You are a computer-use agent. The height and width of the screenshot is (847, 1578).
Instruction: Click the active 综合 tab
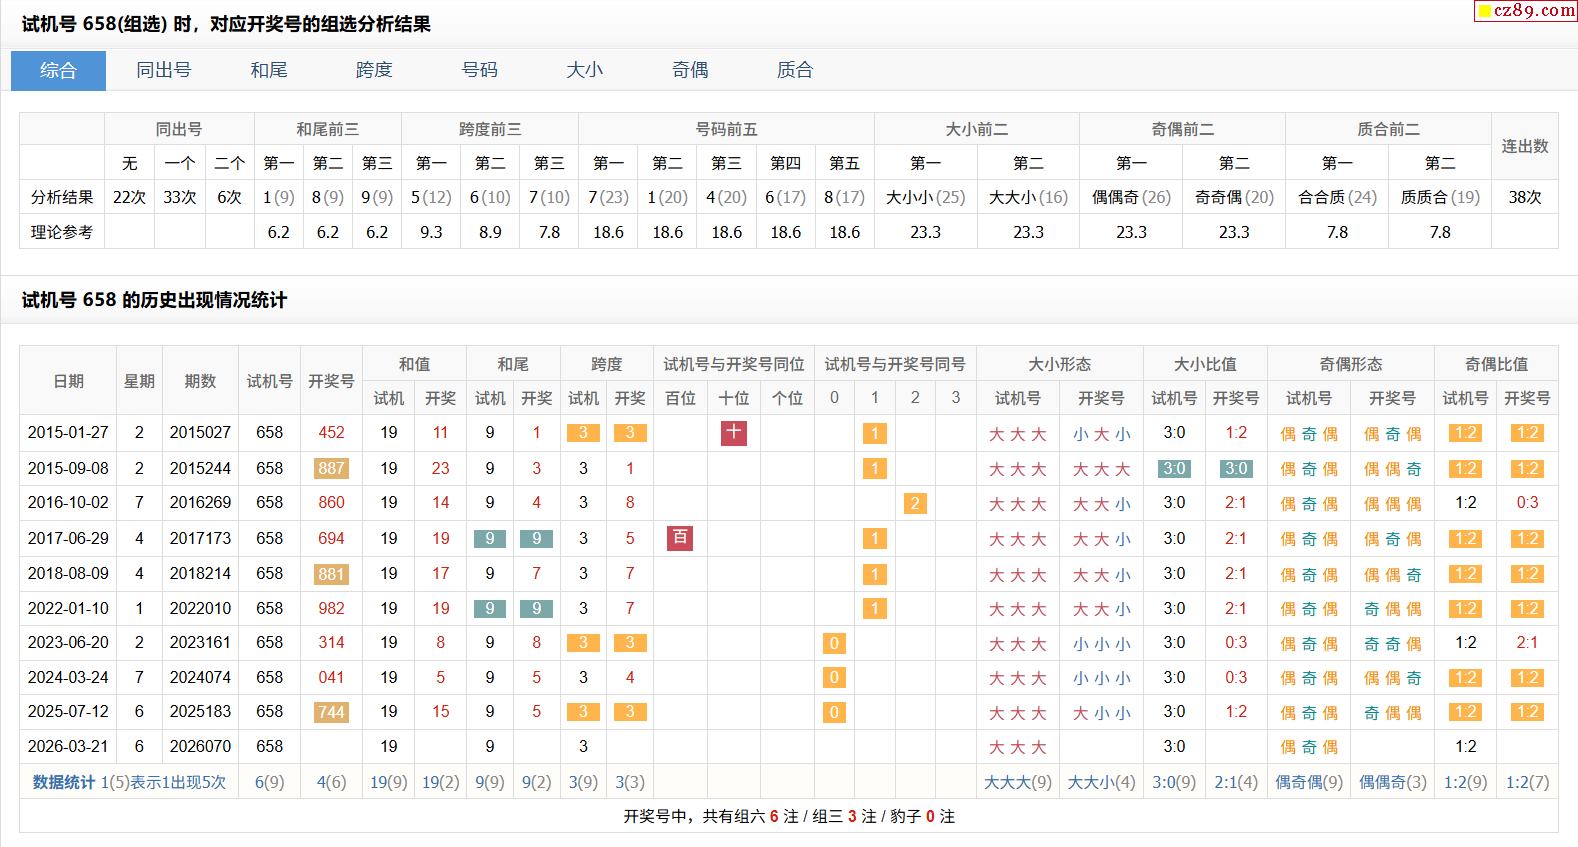pos(58,70)
